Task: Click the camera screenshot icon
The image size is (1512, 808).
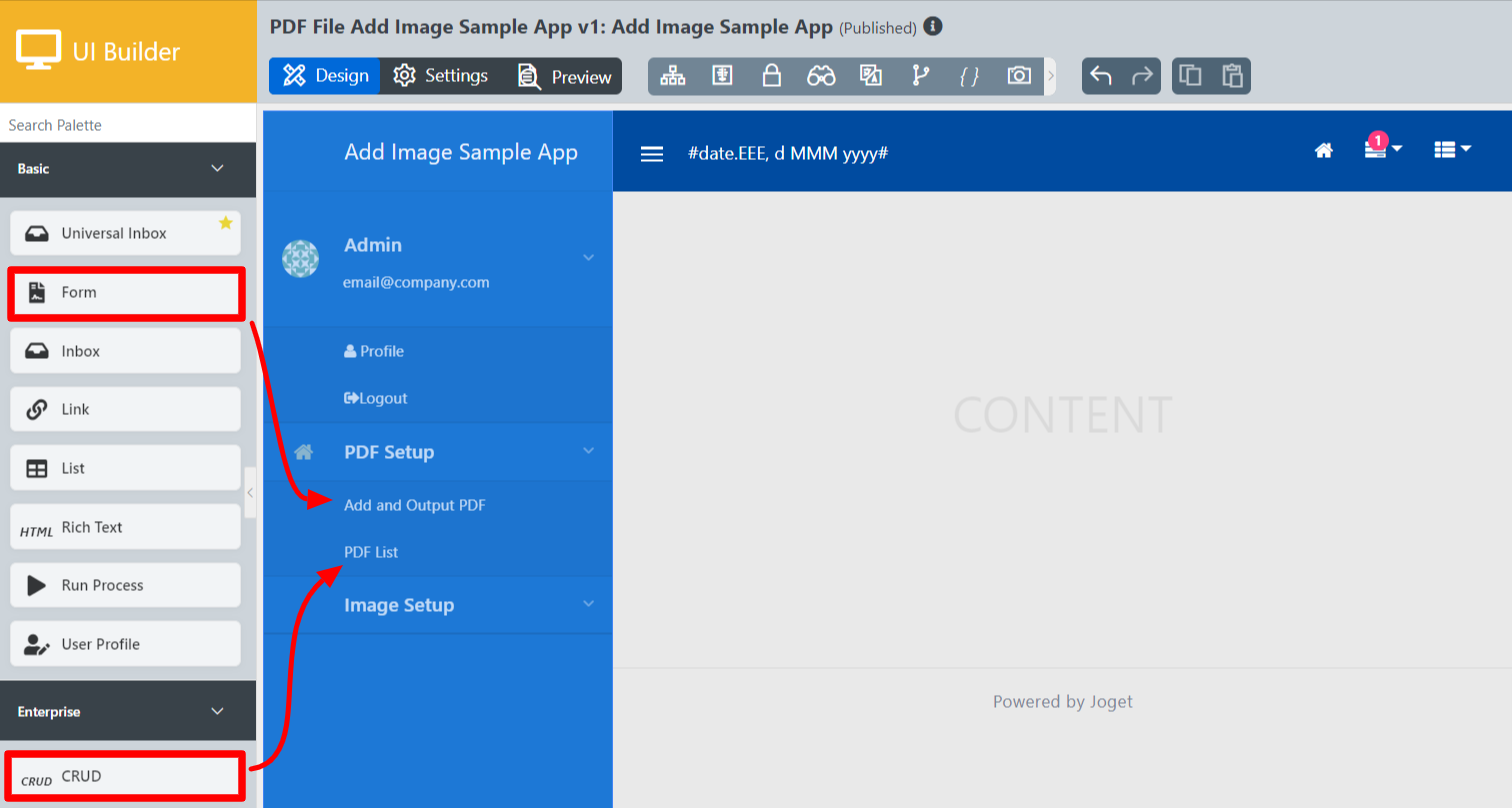Action: click(1019, 76)
